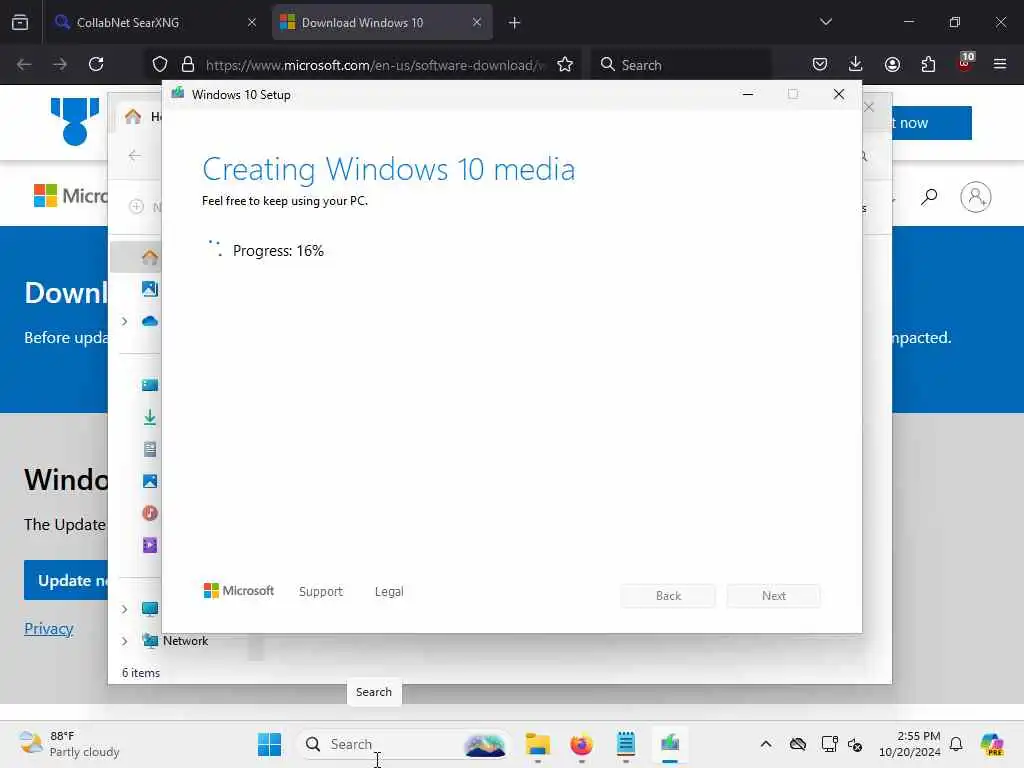Click the Update now button on webpage
This screenshot has width=1024, height=768.
pos(66,580)
